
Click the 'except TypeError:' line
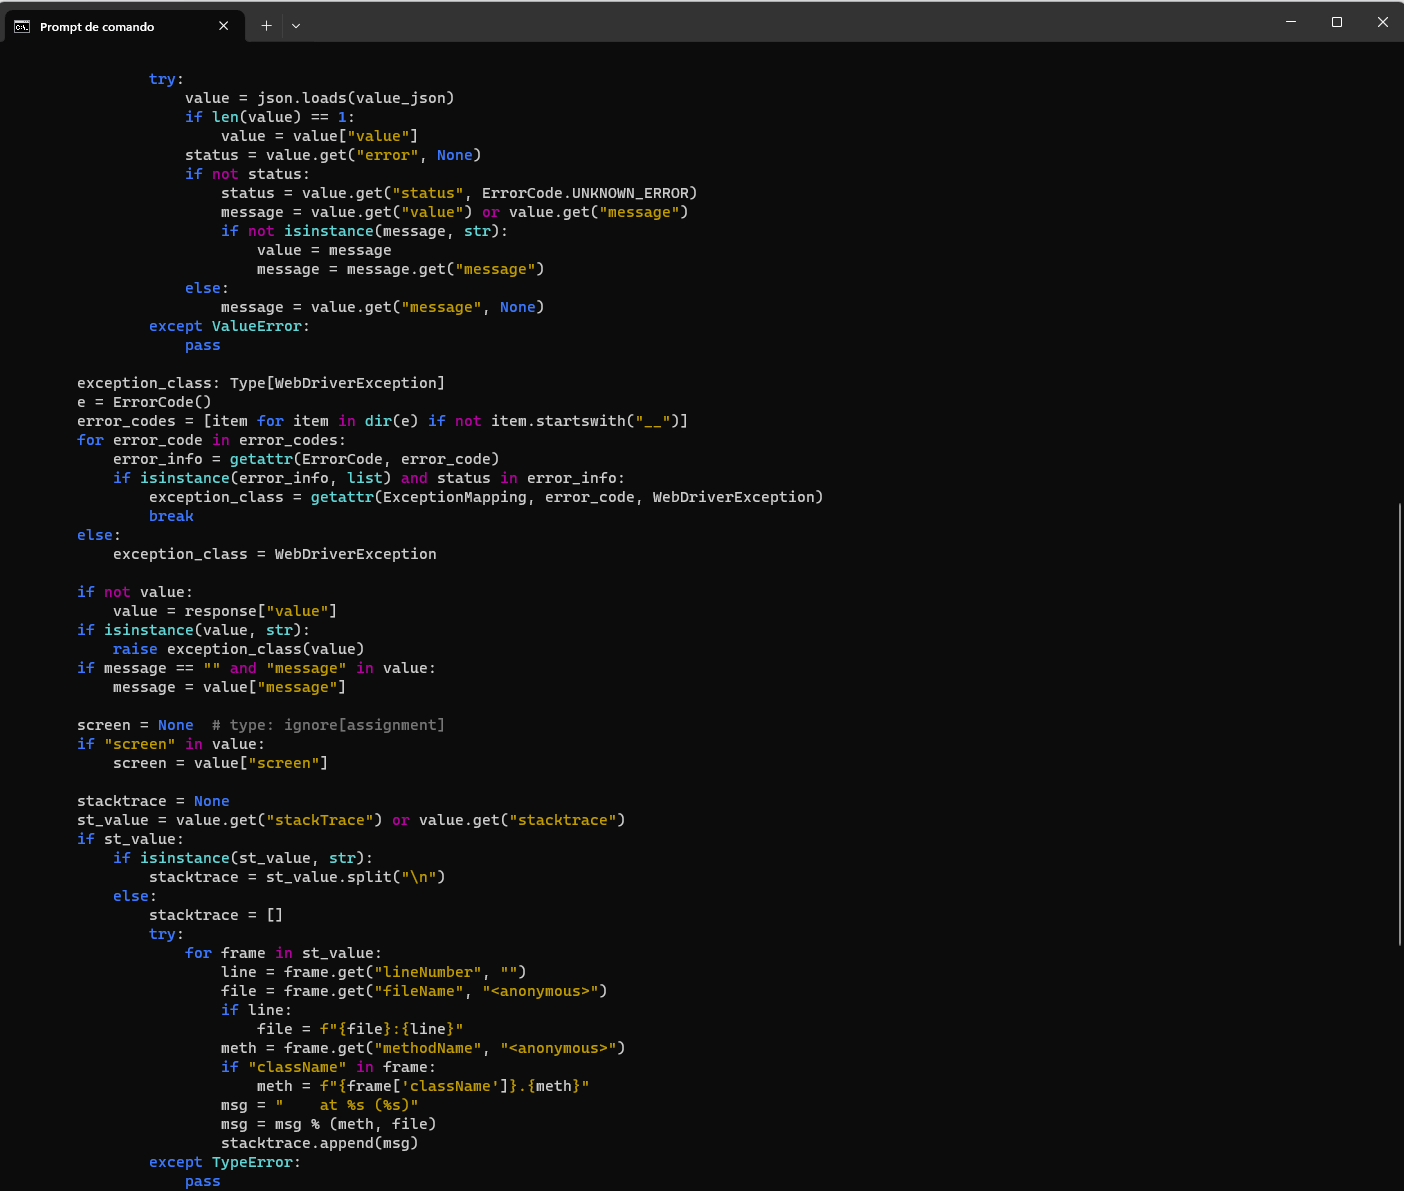click(x=225, y=1162)
